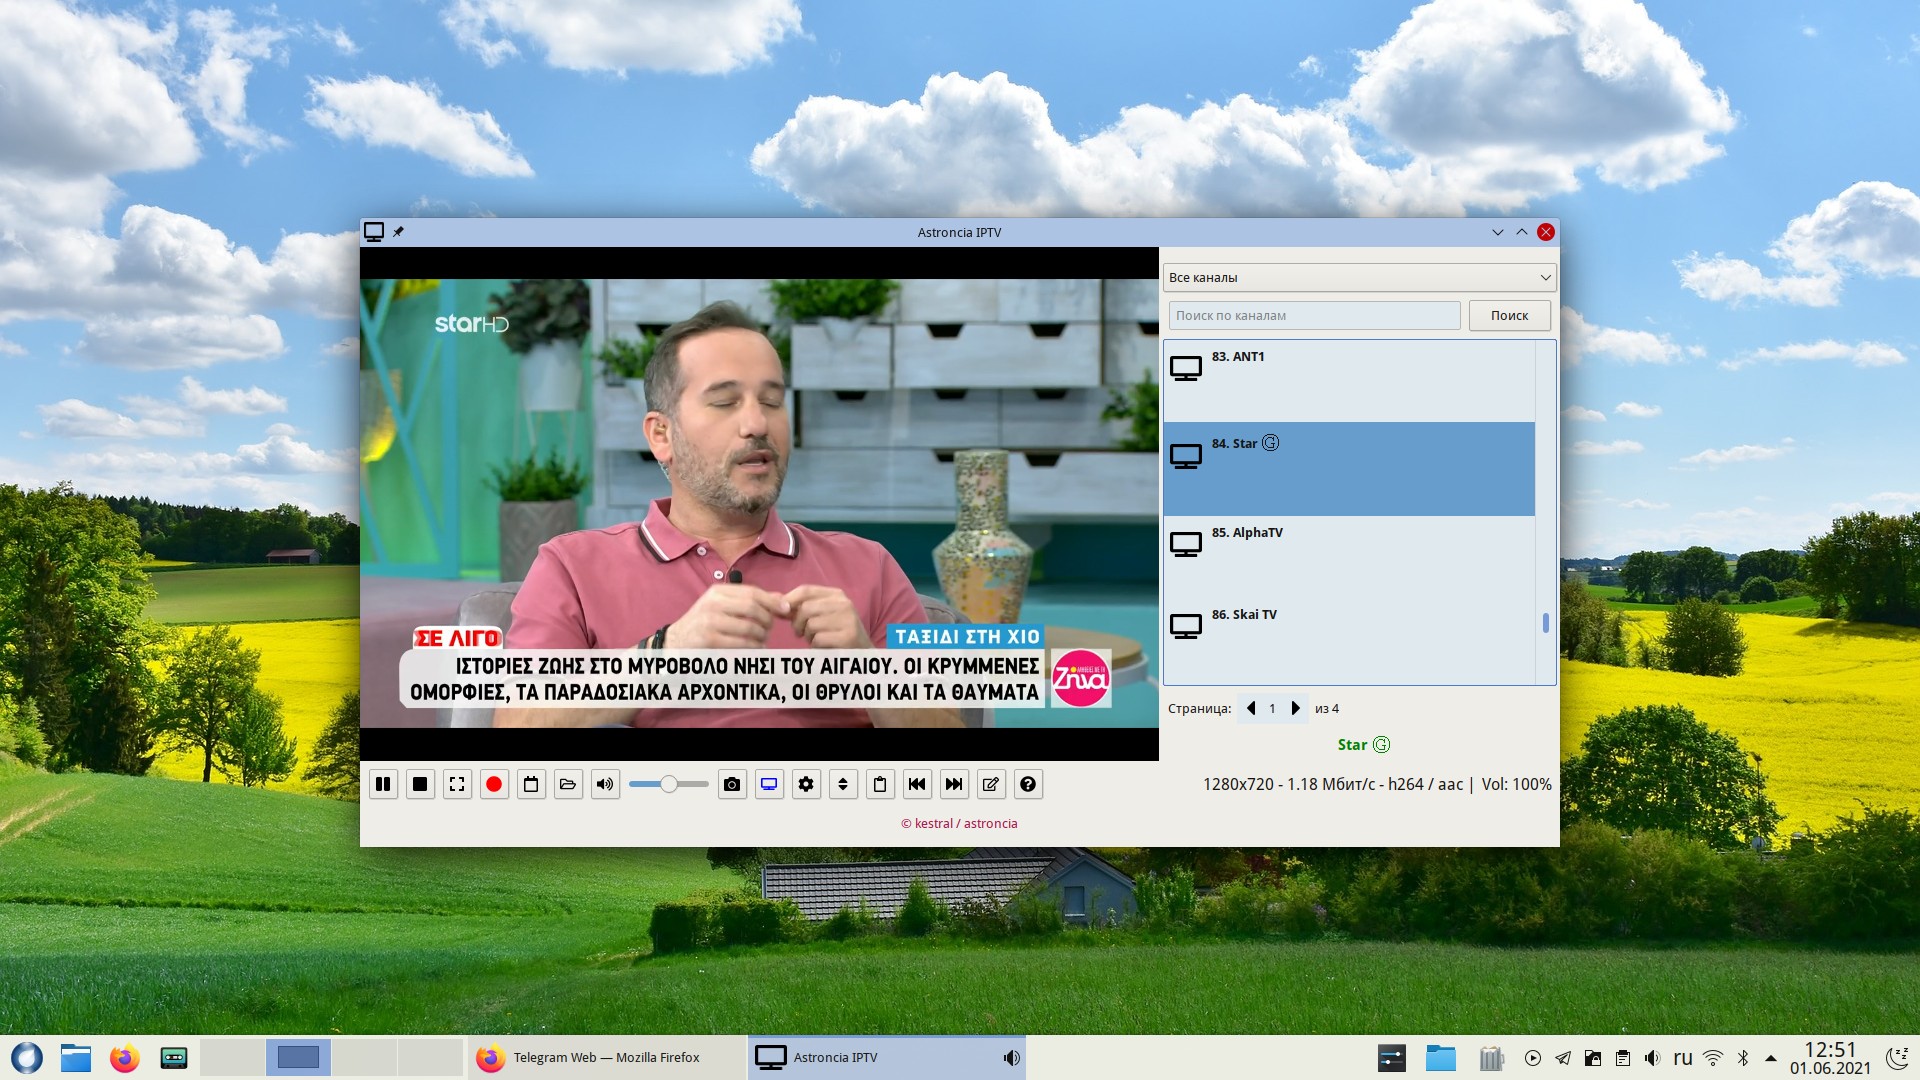The height and width of the screenshot is (1080, 1920).
Task: Open the recording scheduler calendar icon
Action: pos(531,785)
